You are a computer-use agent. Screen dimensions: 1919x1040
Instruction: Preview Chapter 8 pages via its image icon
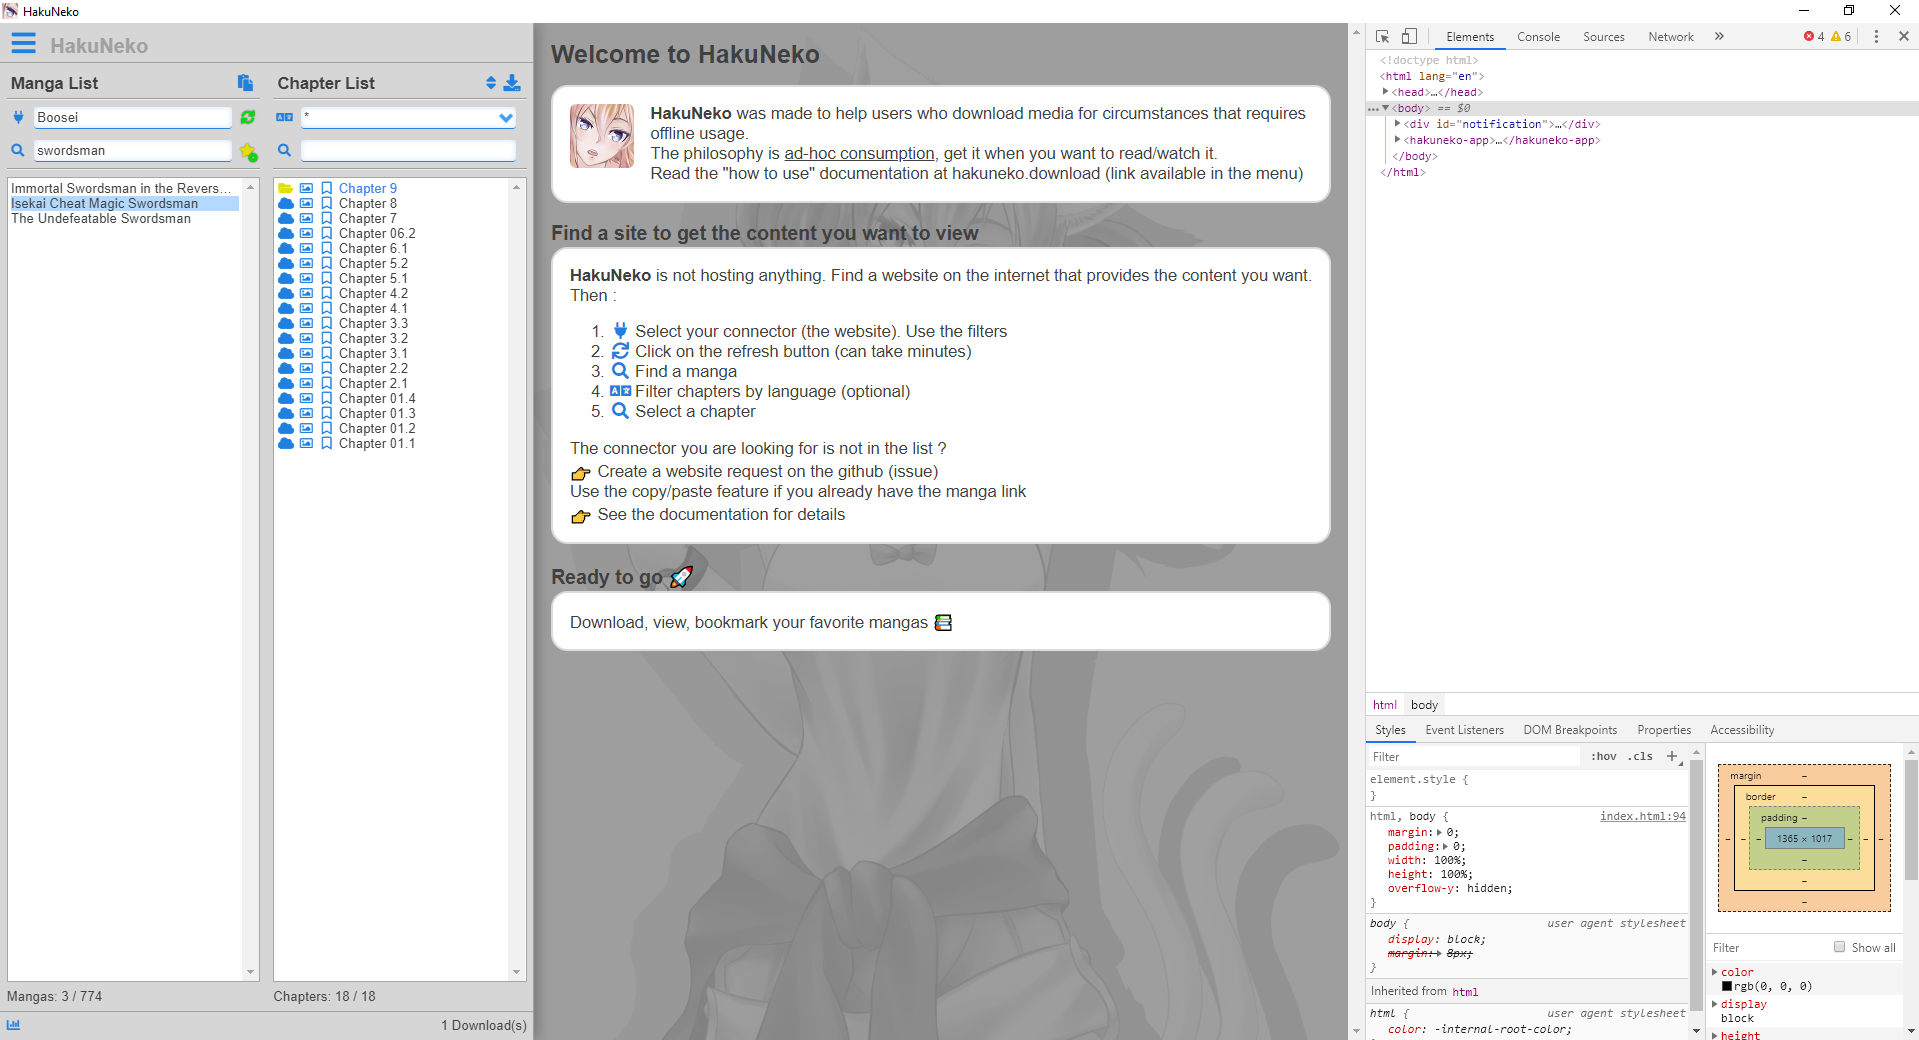[x=306, y=203]
